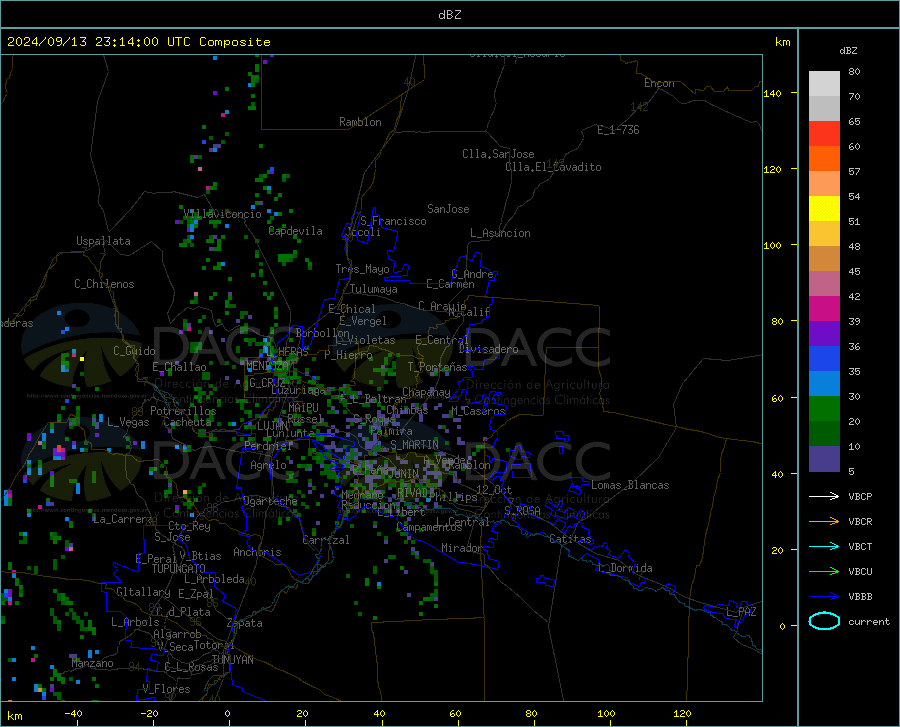Click the 'E_1-736' map label

[x=618, y=130]
